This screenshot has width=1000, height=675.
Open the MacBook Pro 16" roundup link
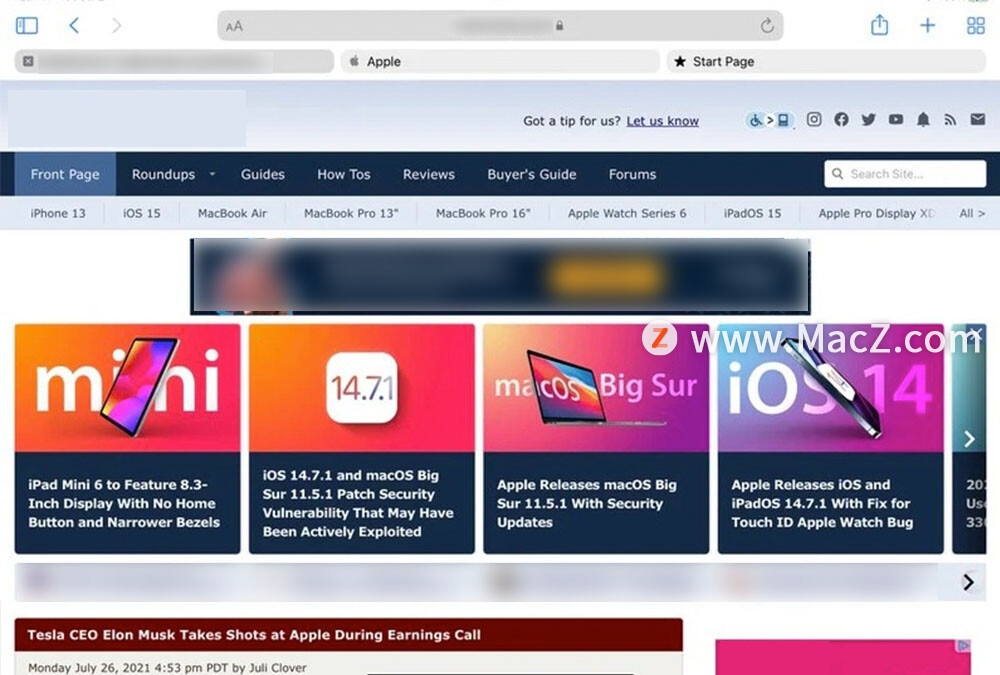[483, 213]
